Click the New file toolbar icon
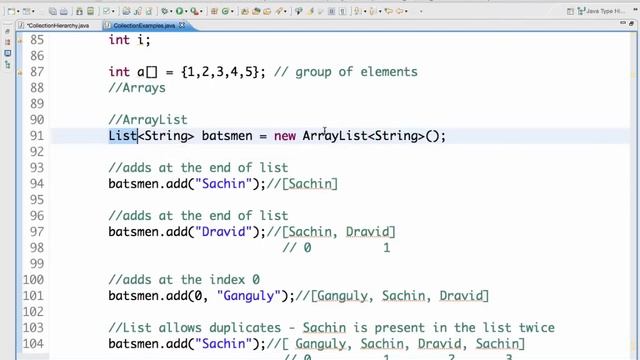 (x=11, y=11)
